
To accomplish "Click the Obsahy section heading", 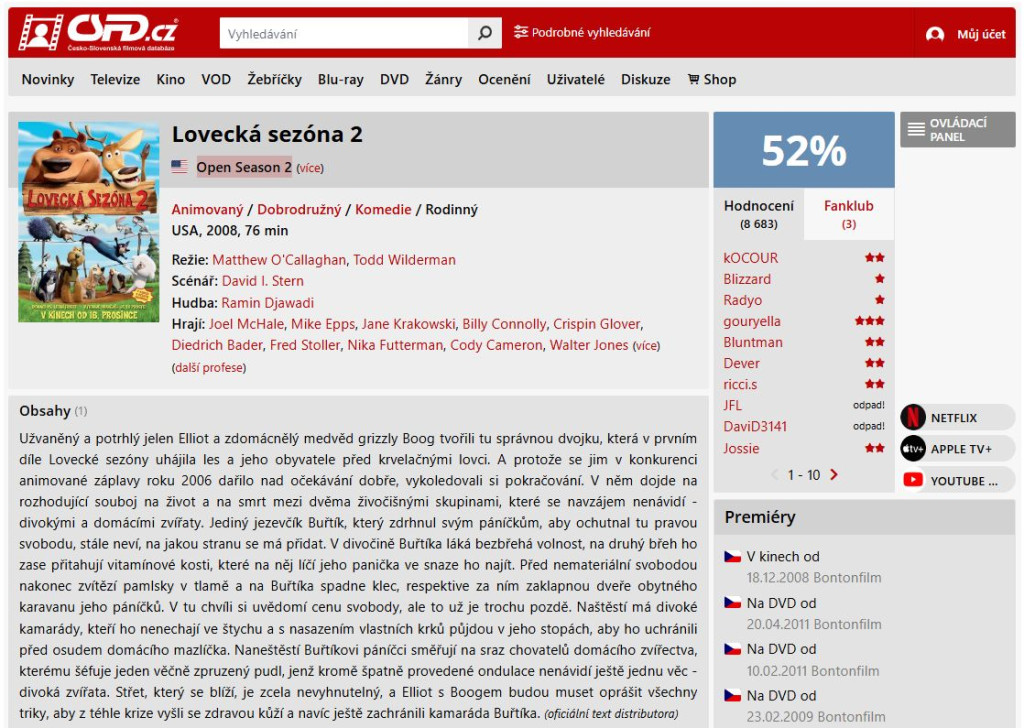I will click(44, 411).
